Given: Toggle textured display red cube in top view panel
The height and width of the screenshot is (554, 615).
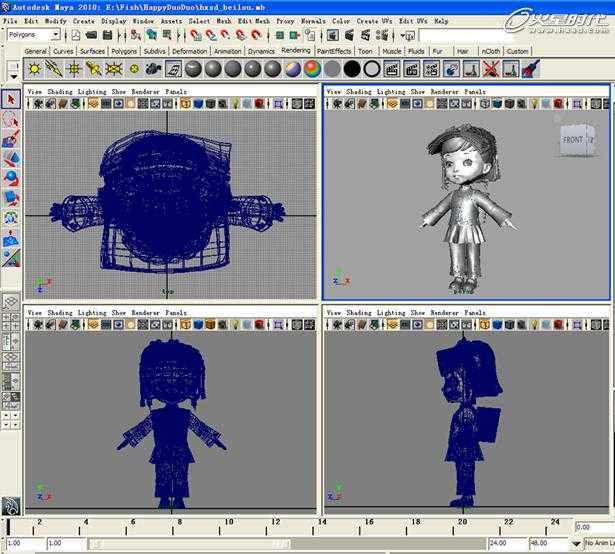Looking at the screenshot, I should pyautogui.click(x=260, y=104).
